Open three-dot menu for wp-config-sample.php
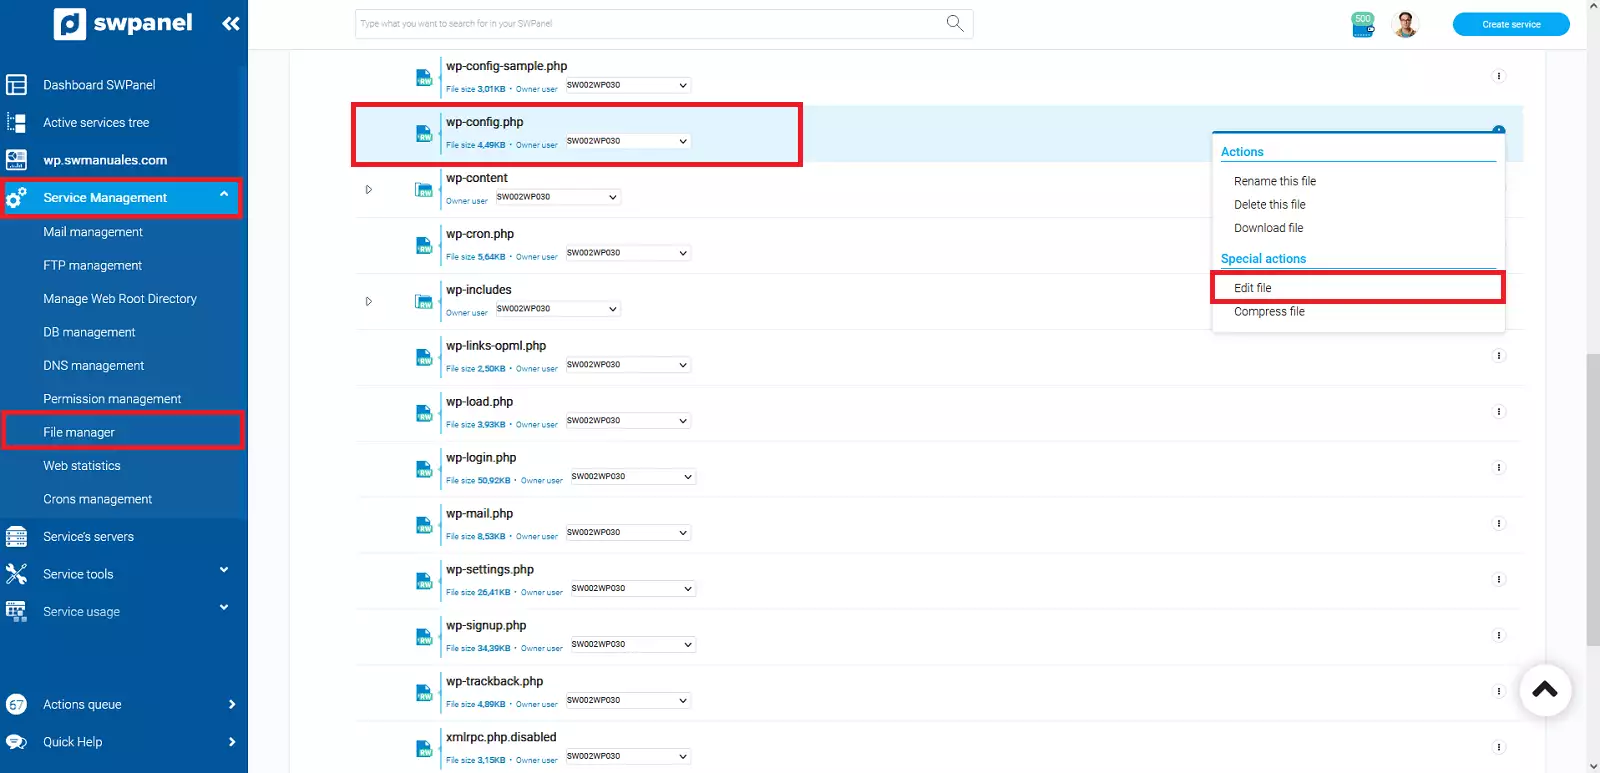This screenshot has height=773, width=1600. click(x=1498, y=76)
